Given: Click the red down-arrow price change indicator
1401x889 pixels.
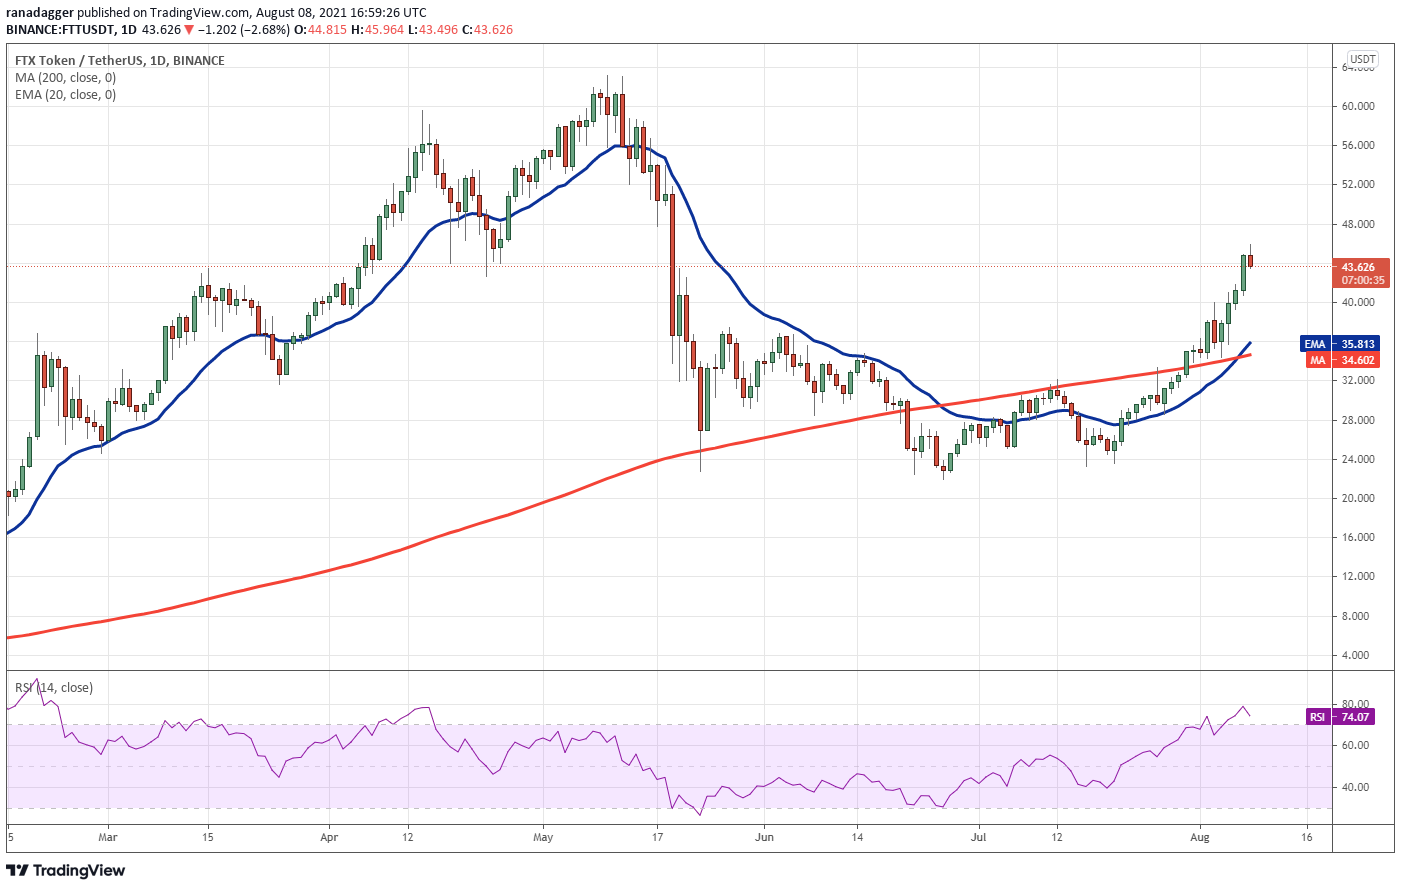Looking at the screenshot, I should (189, 30).
